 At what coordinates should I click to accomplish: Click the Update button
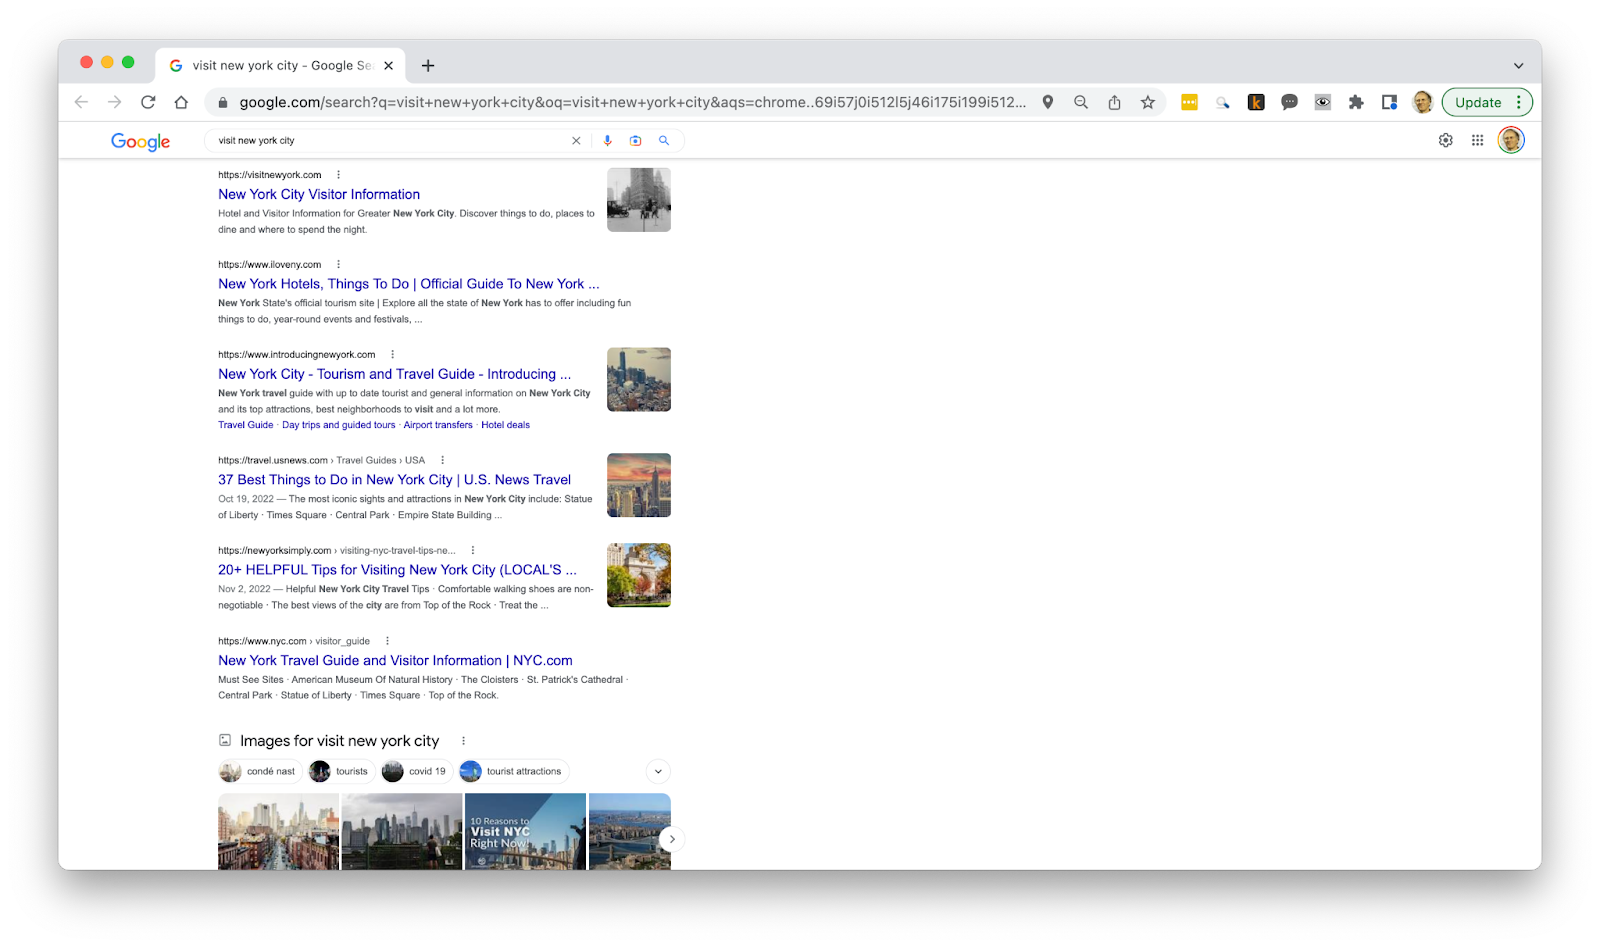pyautogui.click(x=1478, y=102)
